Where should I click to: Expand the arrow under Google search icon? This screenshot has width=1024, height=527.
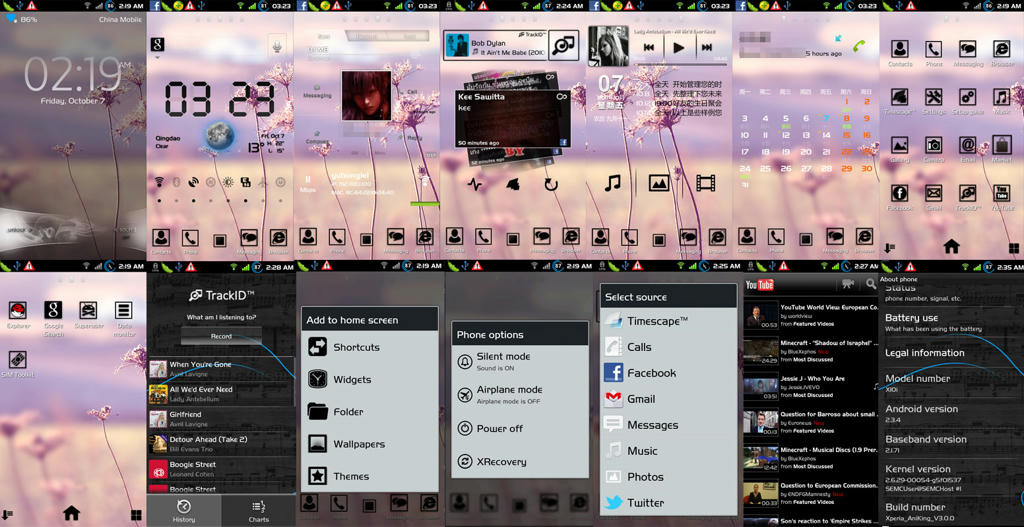point(157,57)
